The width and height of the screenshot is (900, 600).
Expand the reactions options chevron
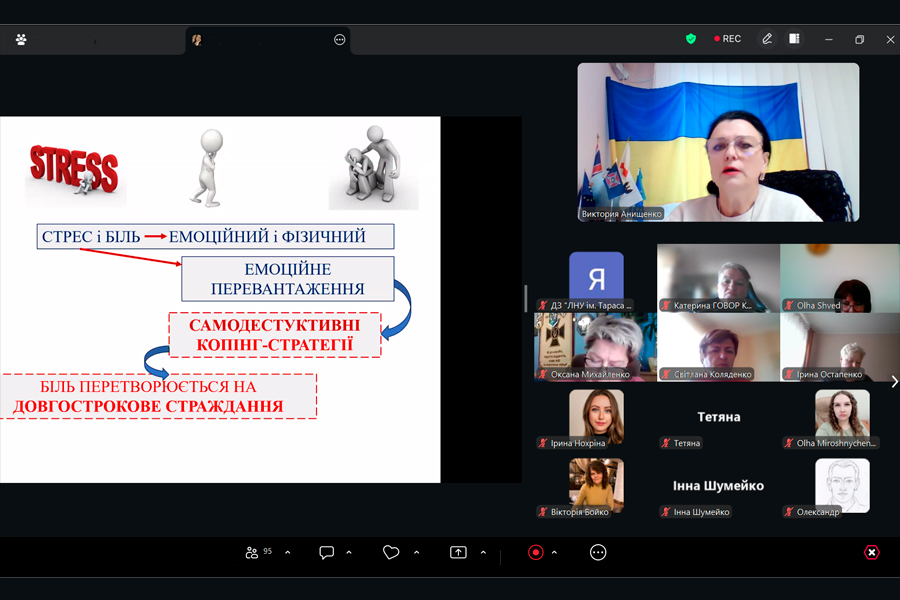(416, 552)
